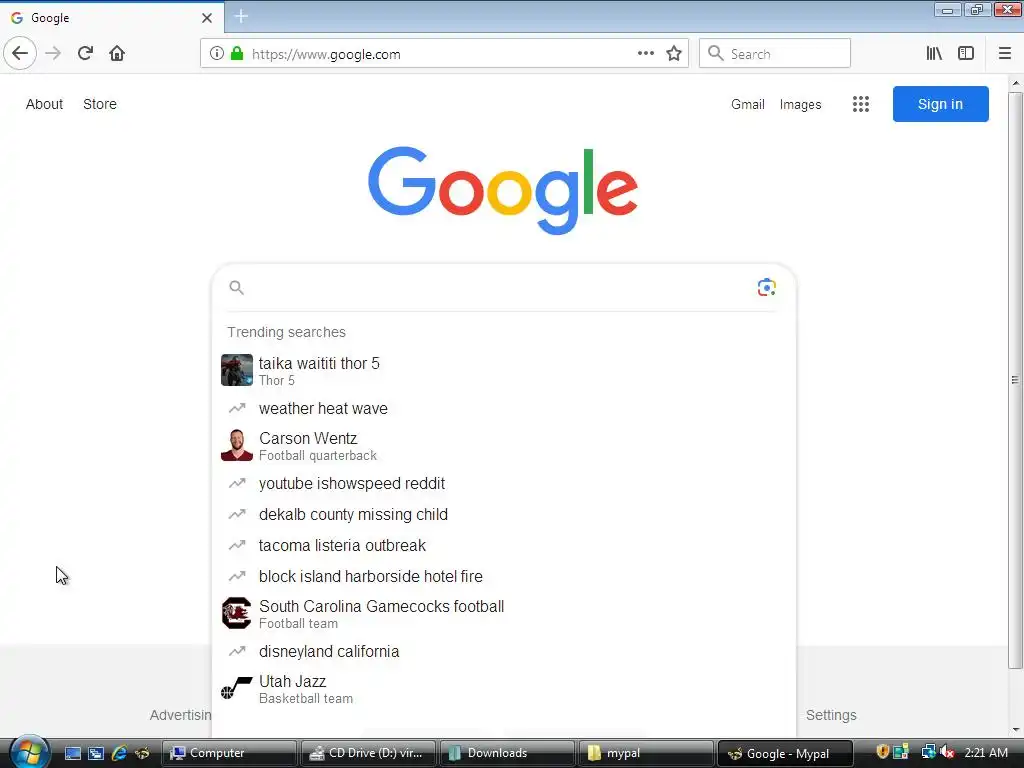1024x768 pixels.
Task: Click Switch between windows quick launch icon
Action: [x=96, y=754]
